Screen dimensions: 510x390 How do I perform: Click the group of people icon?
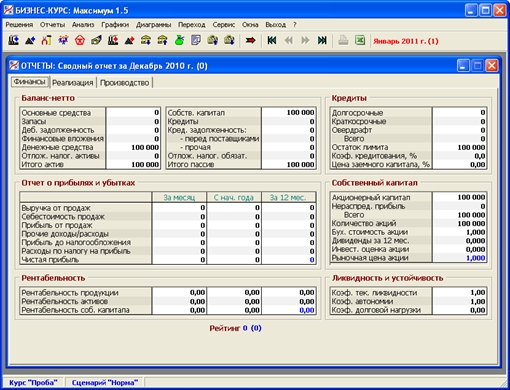point(63,41)
